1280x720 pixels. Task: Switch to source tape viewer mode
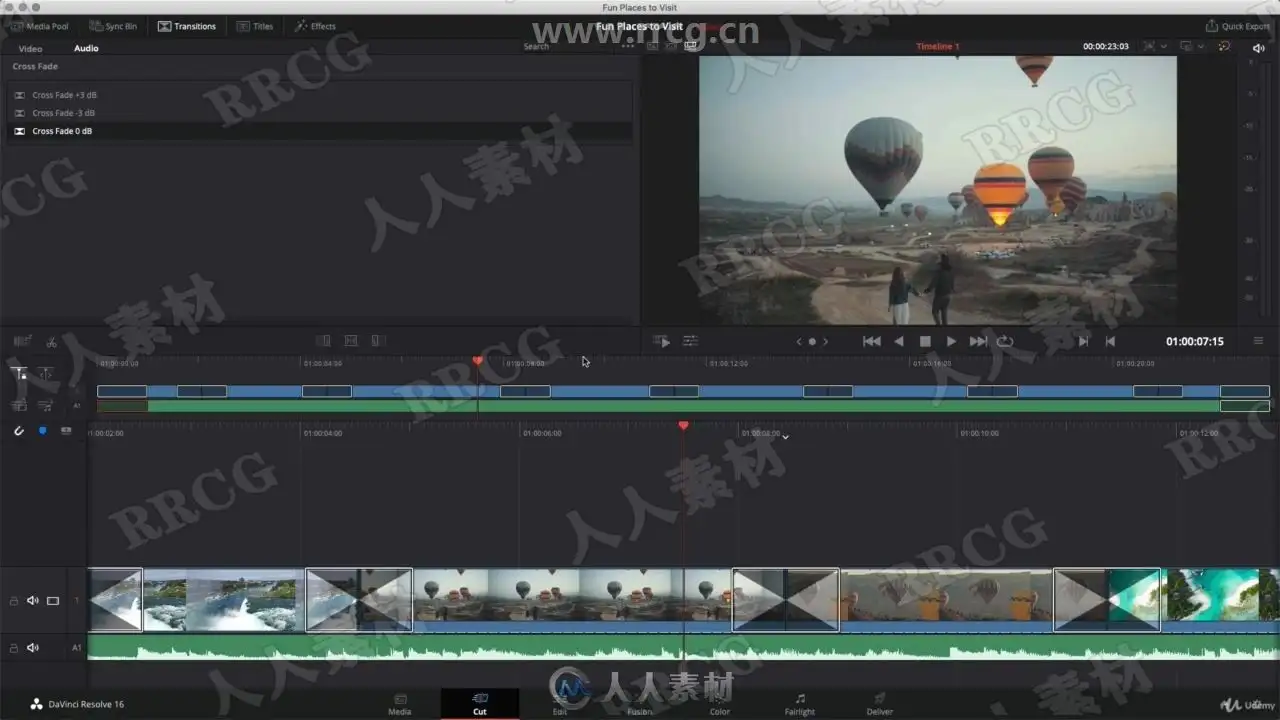pyautogui.click(x=671, y=46)
